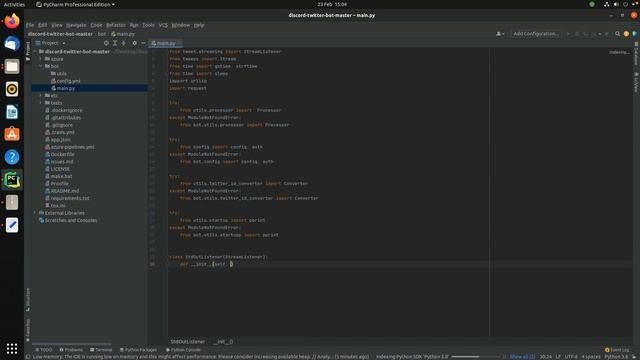The width and height of the screenshot is (640, 360).
Task: Expand the azure folder
Action: [x=41, y=59]
